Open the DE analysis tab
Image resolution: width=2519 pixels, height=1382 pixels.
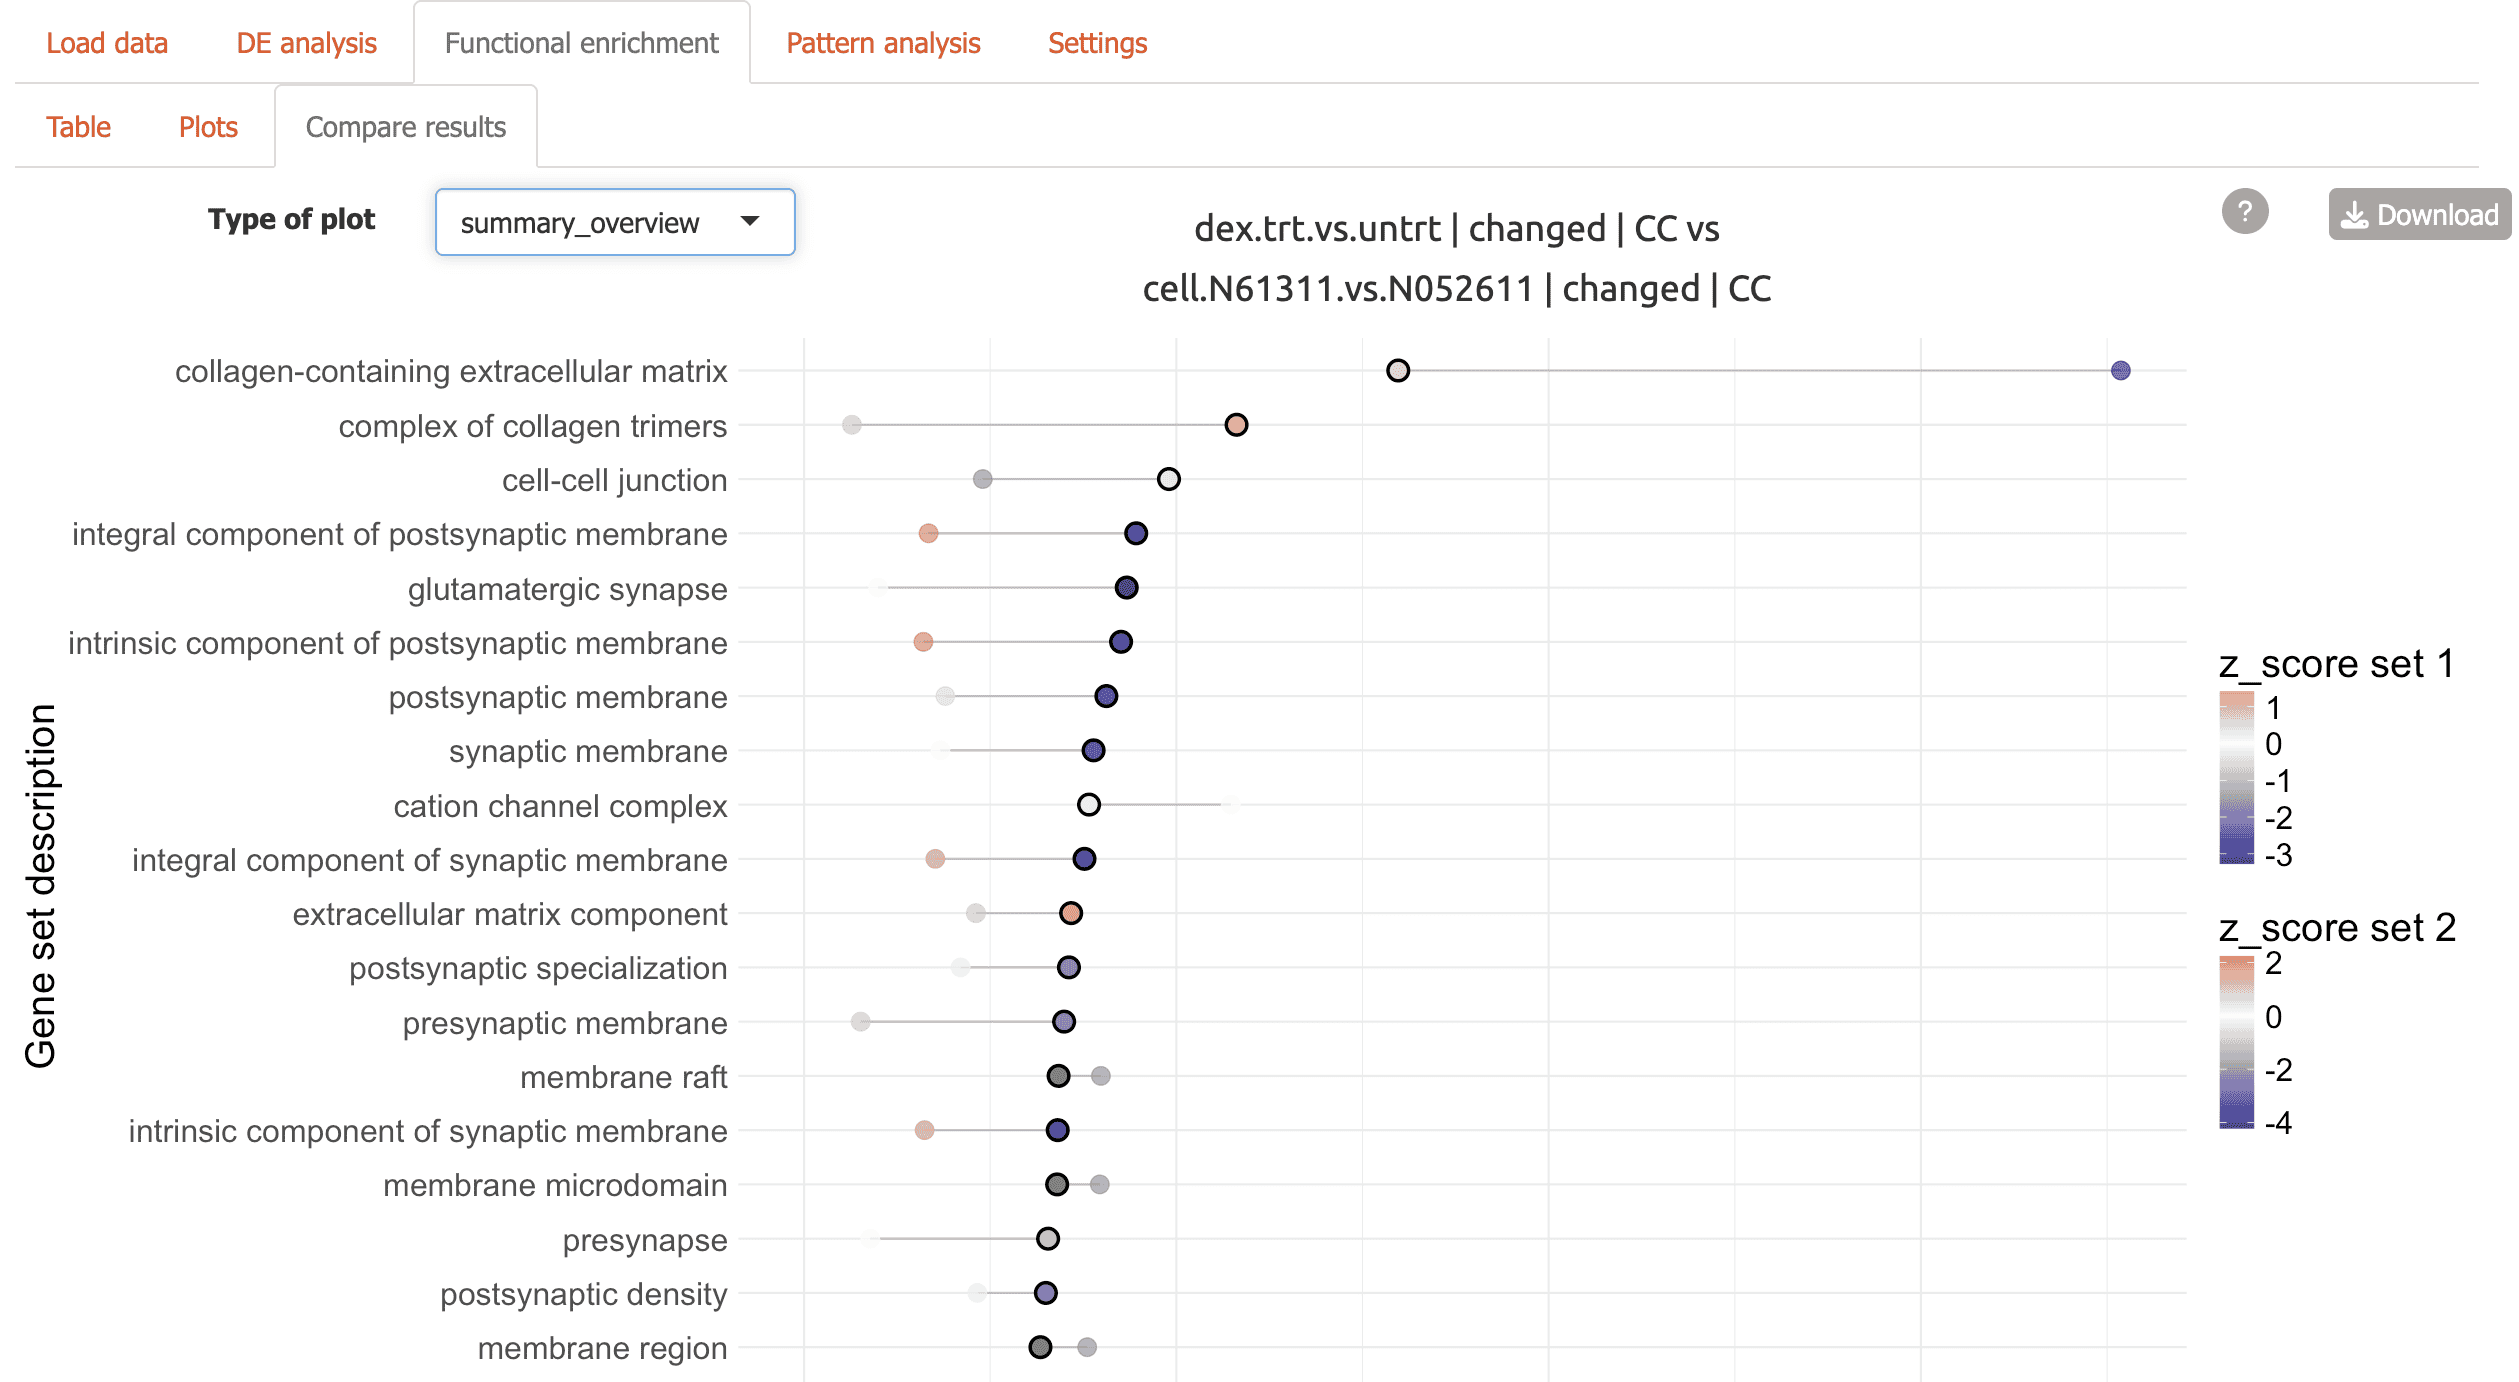pyautogui.click(x=306, y=43)
